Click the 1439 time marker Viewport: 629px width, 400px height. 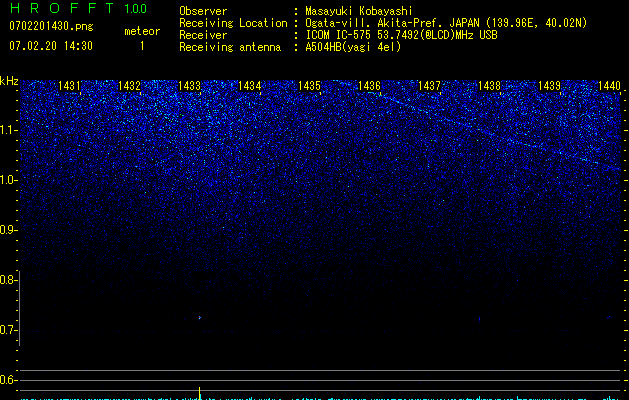pos(549,85)
